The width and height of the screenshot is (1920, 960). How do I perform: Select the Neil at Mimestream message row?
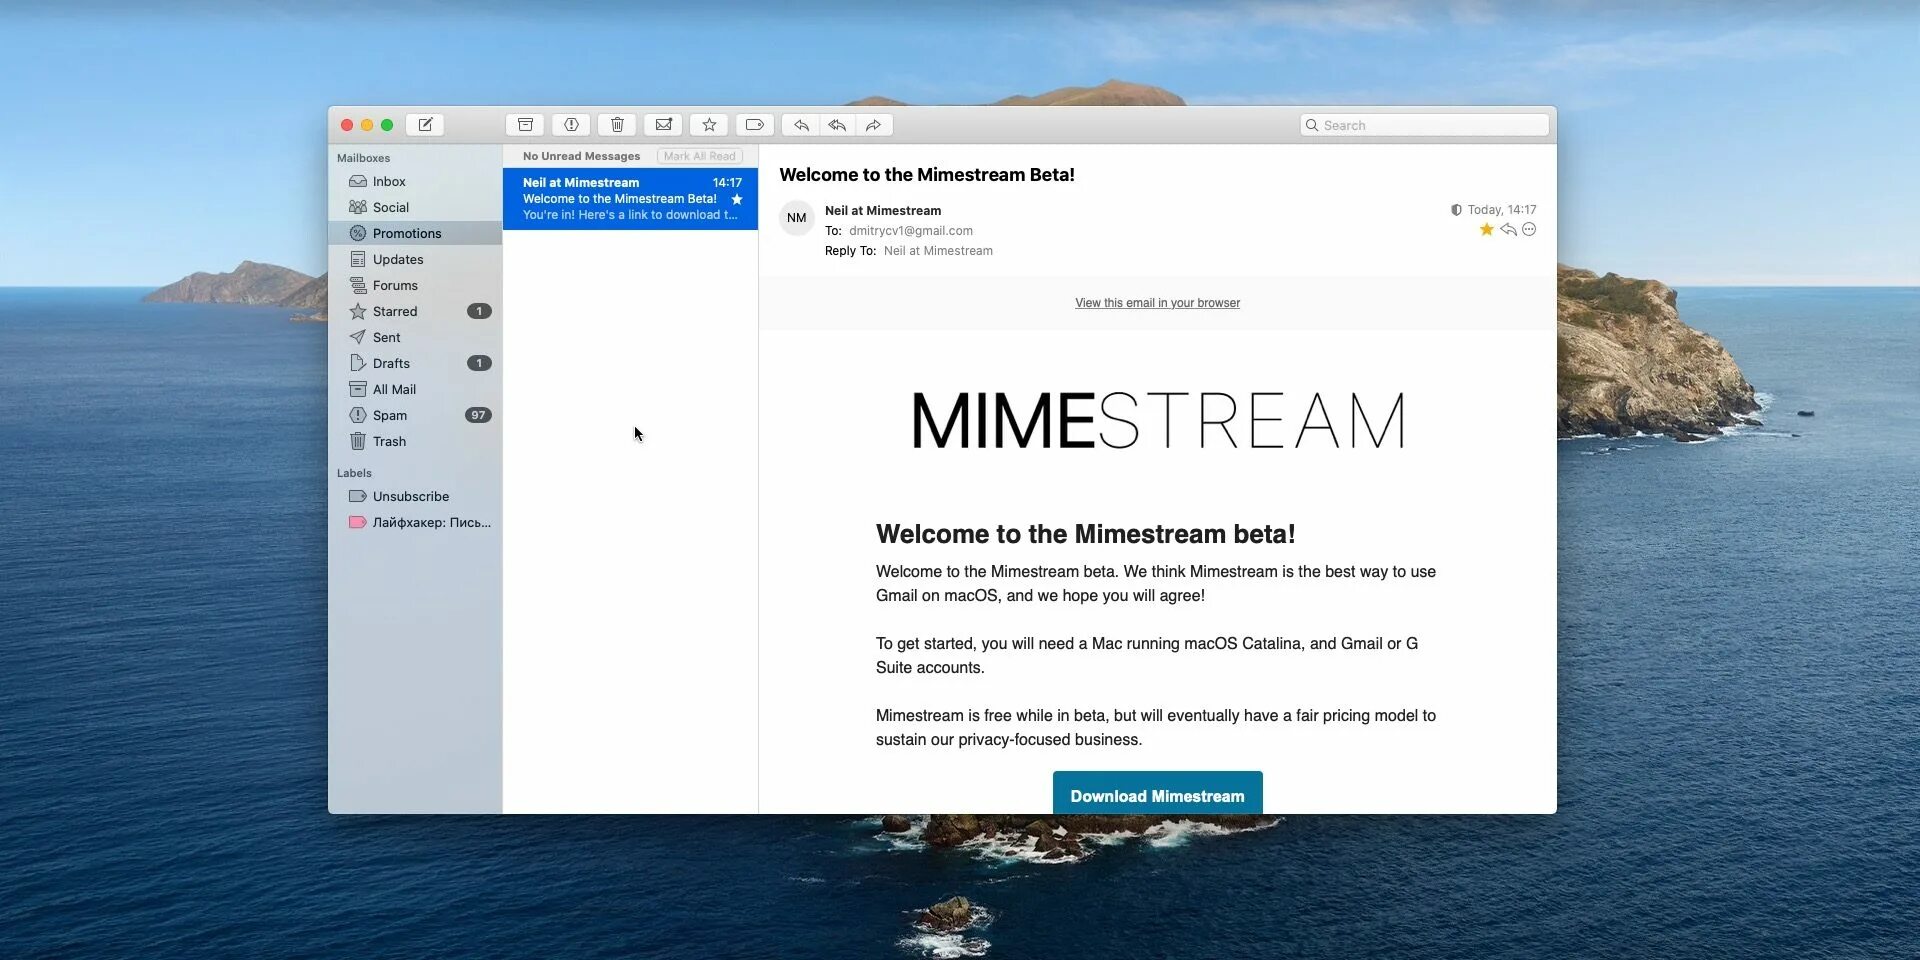630,199
